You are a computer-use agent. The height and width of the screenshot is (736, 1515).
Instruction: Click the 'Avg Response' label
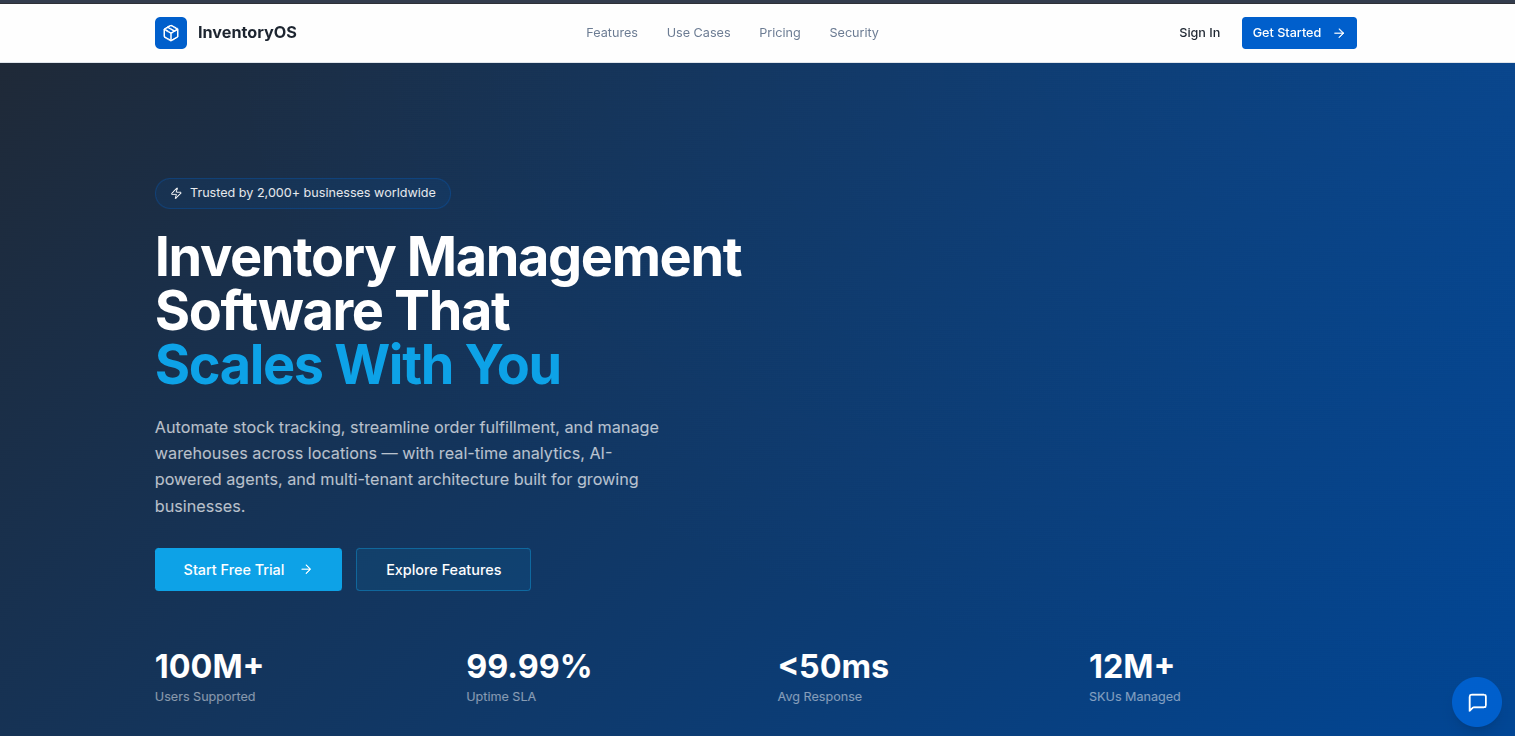[820, 697]
